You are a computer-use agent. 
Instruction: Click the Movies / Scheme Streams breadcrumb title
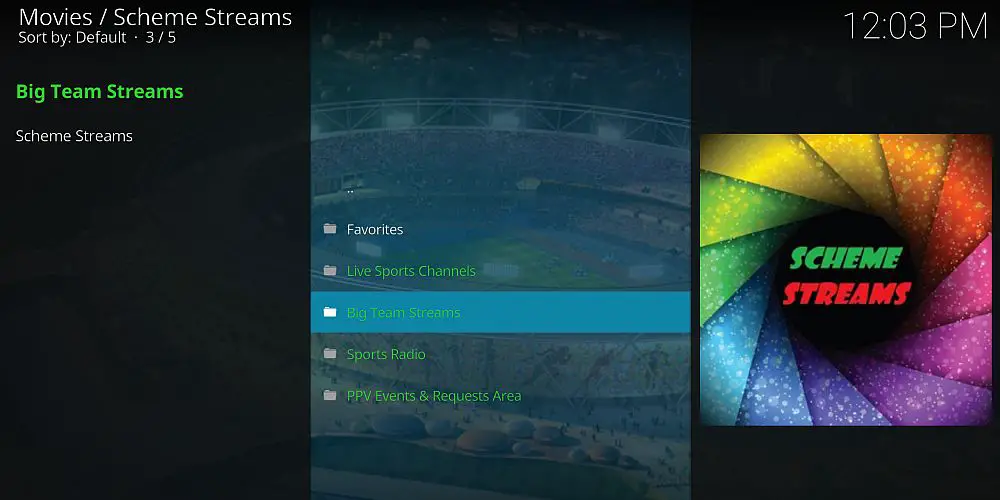156,17
